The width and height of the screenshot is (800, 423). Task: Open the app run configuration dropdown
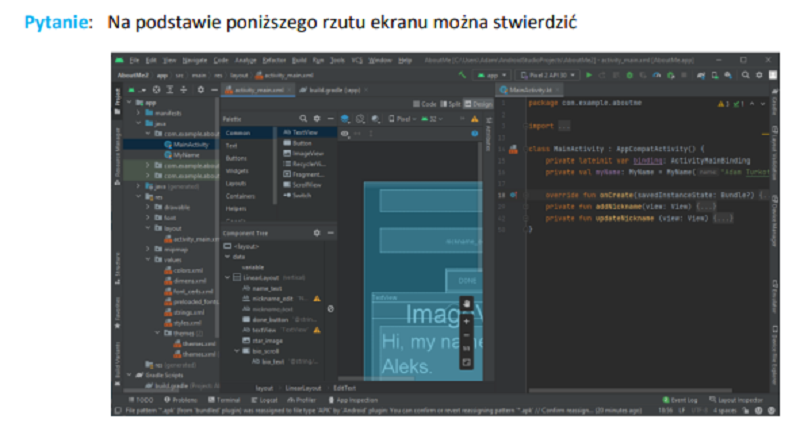491,75
